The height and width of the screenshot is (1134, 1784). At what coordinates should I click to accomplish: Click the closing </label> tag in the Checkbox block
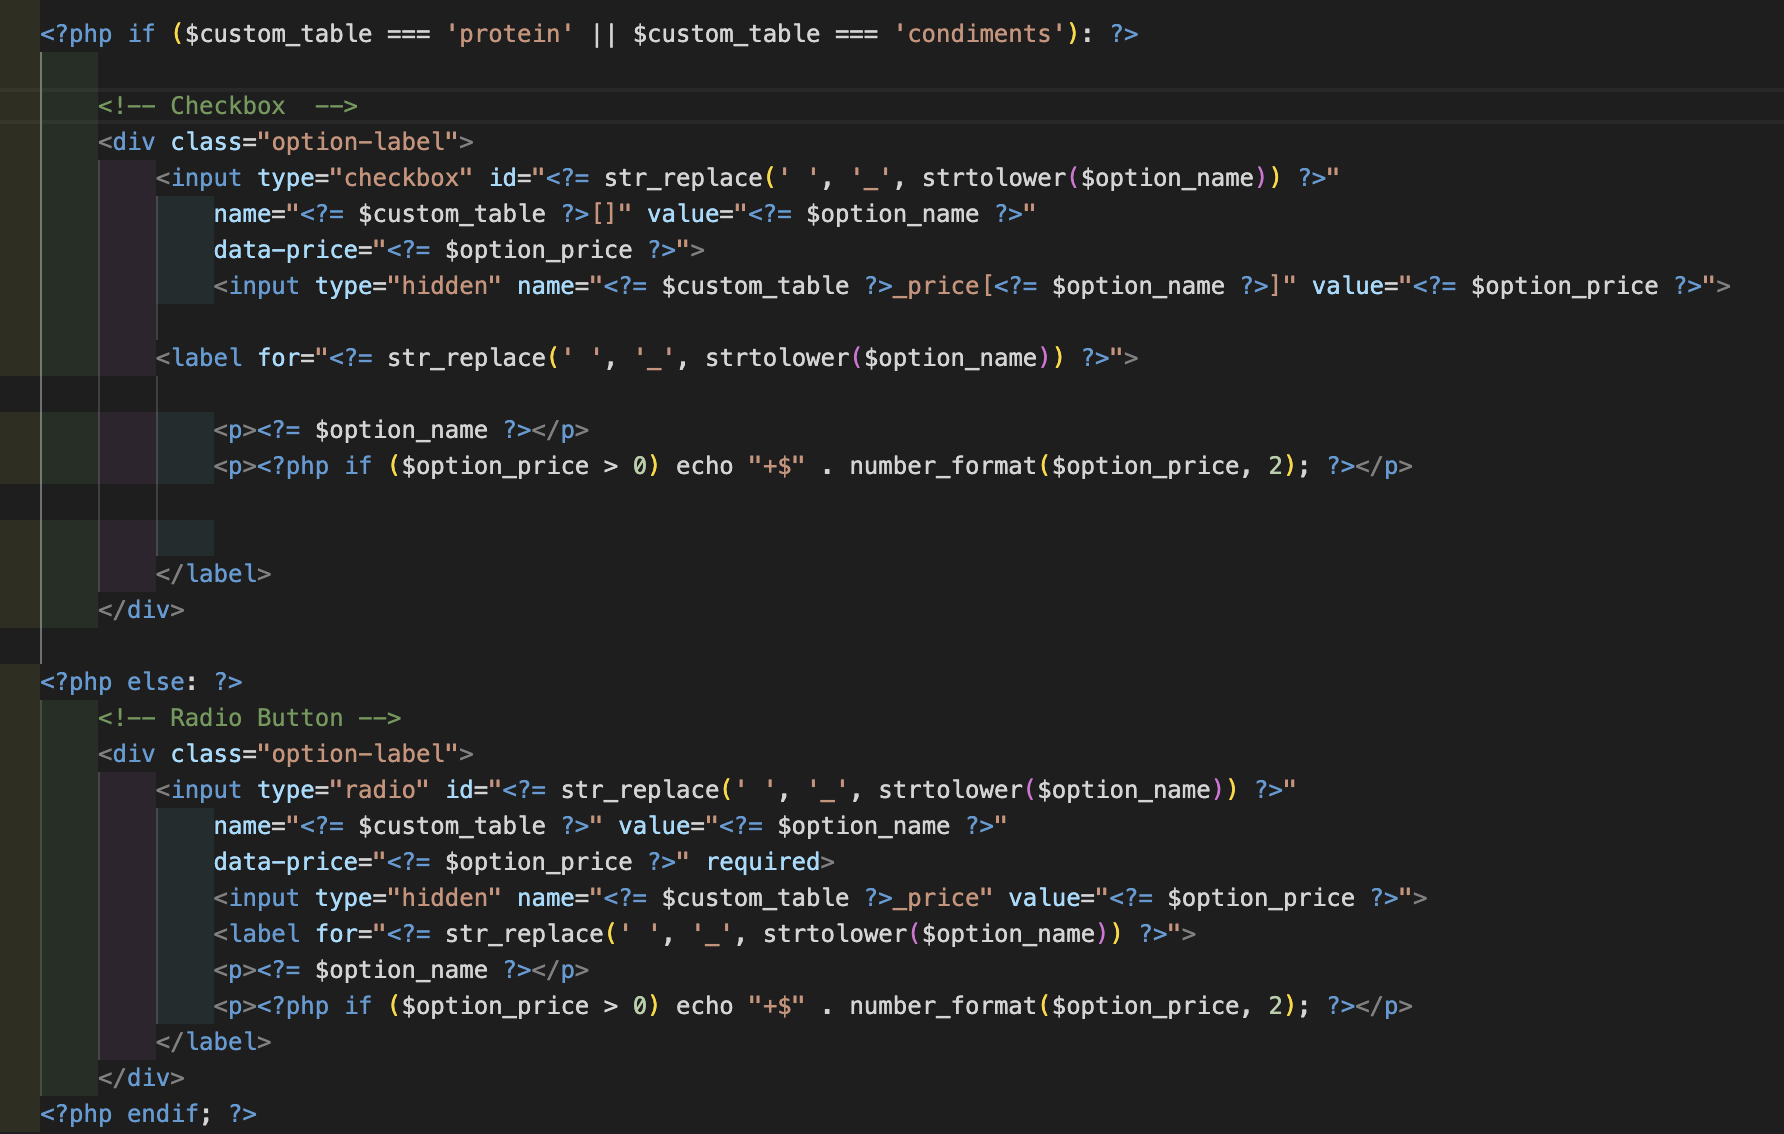tap(213, 574)
